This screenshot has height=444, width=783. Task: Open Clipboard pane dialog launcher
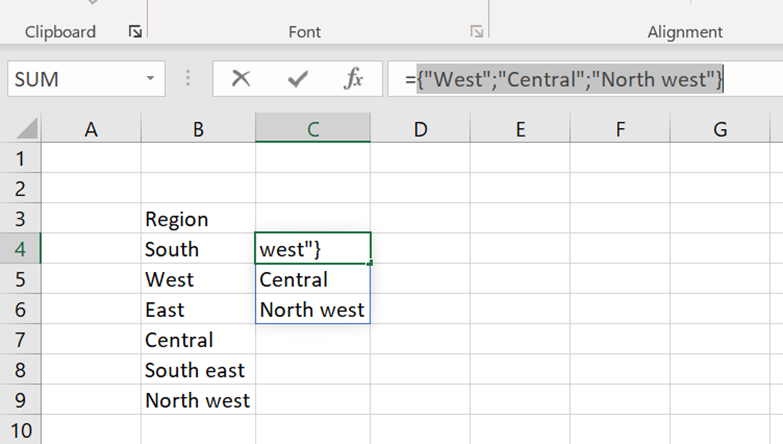click(135, 32)
